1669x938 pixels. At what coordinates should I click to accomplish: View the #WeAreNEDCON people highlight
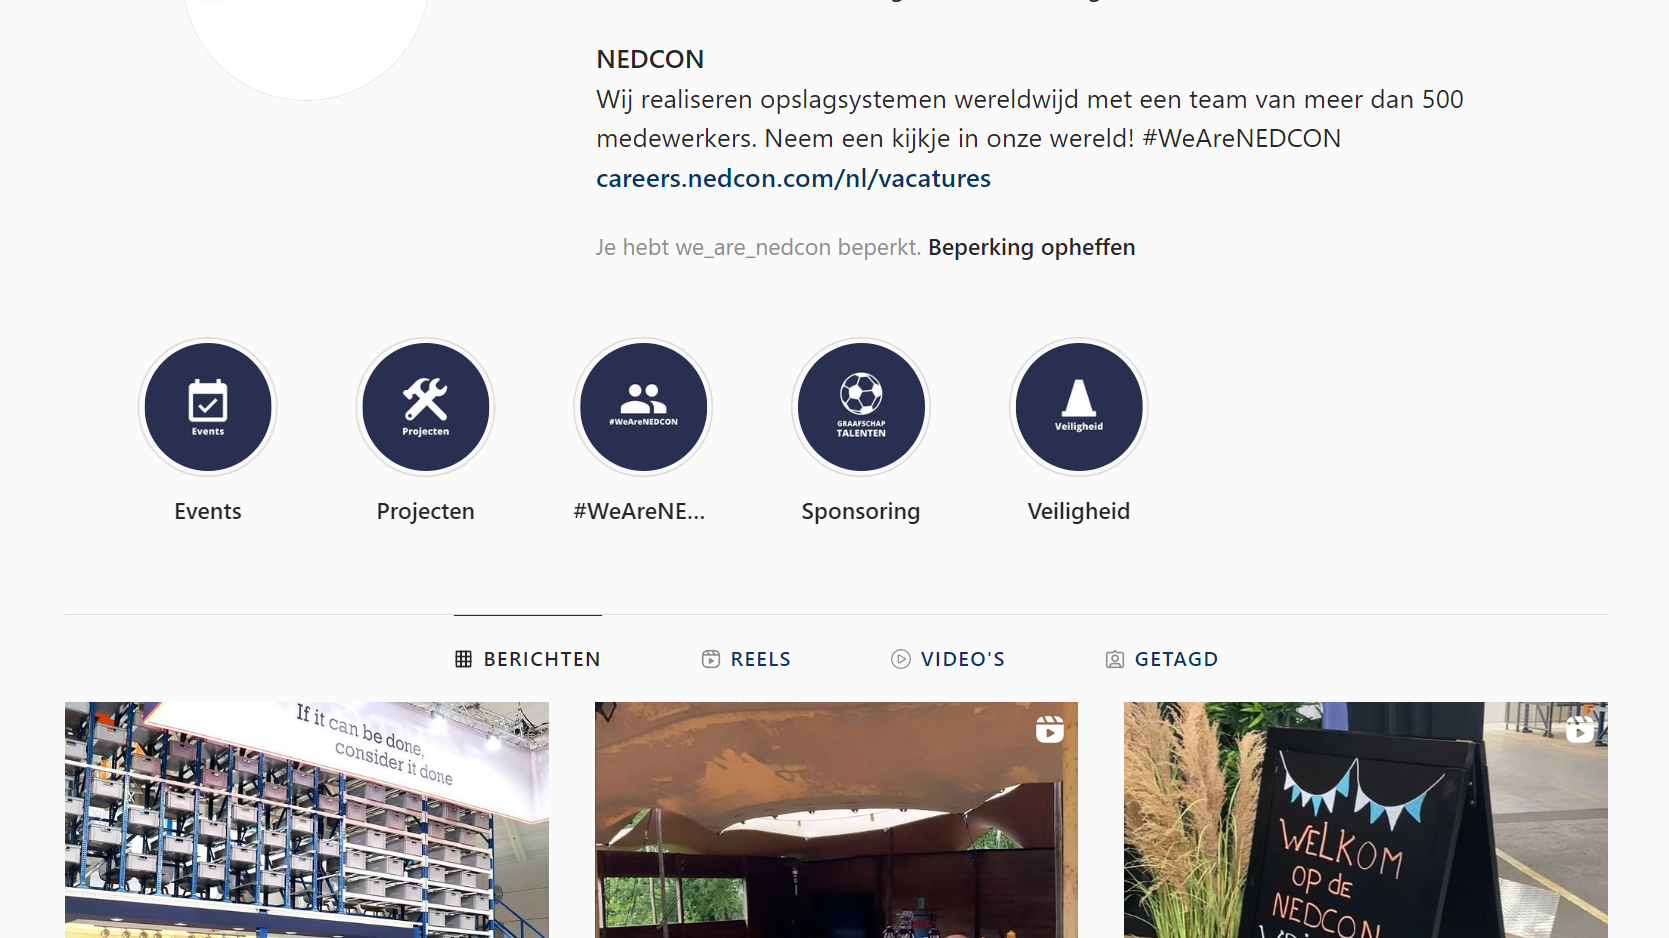point(643,407)
